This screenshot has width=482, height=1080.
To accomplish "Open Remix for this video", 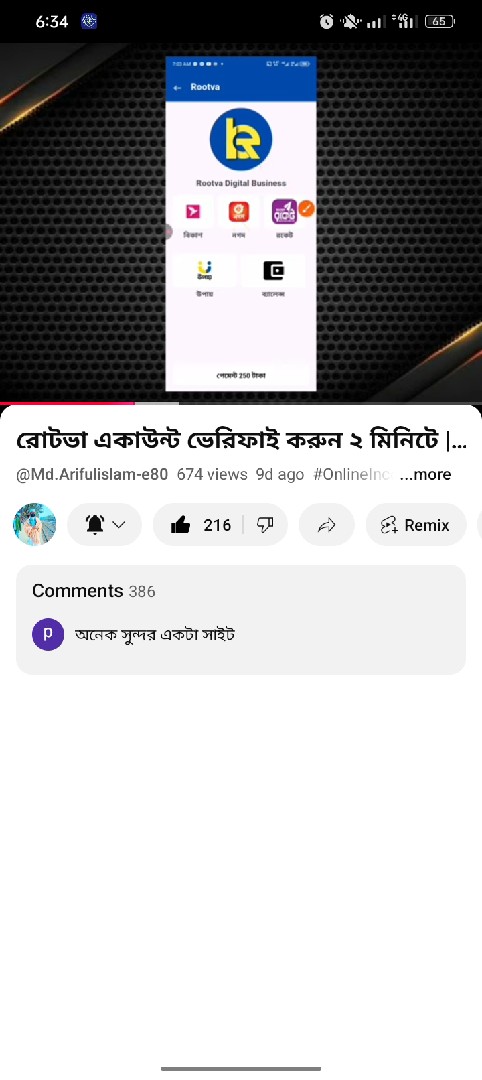I will tap(416, 526).
